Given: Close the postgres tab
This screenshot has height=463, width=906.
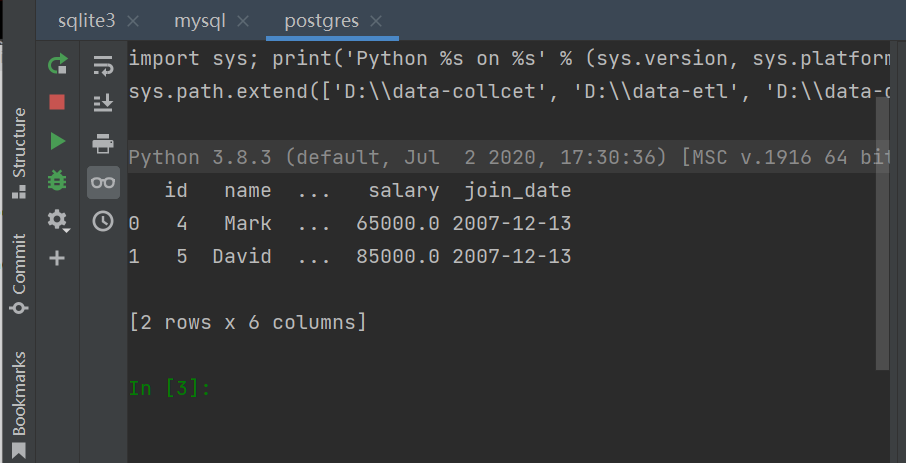Looking at the screenshot, I should (x=376, y=22).
